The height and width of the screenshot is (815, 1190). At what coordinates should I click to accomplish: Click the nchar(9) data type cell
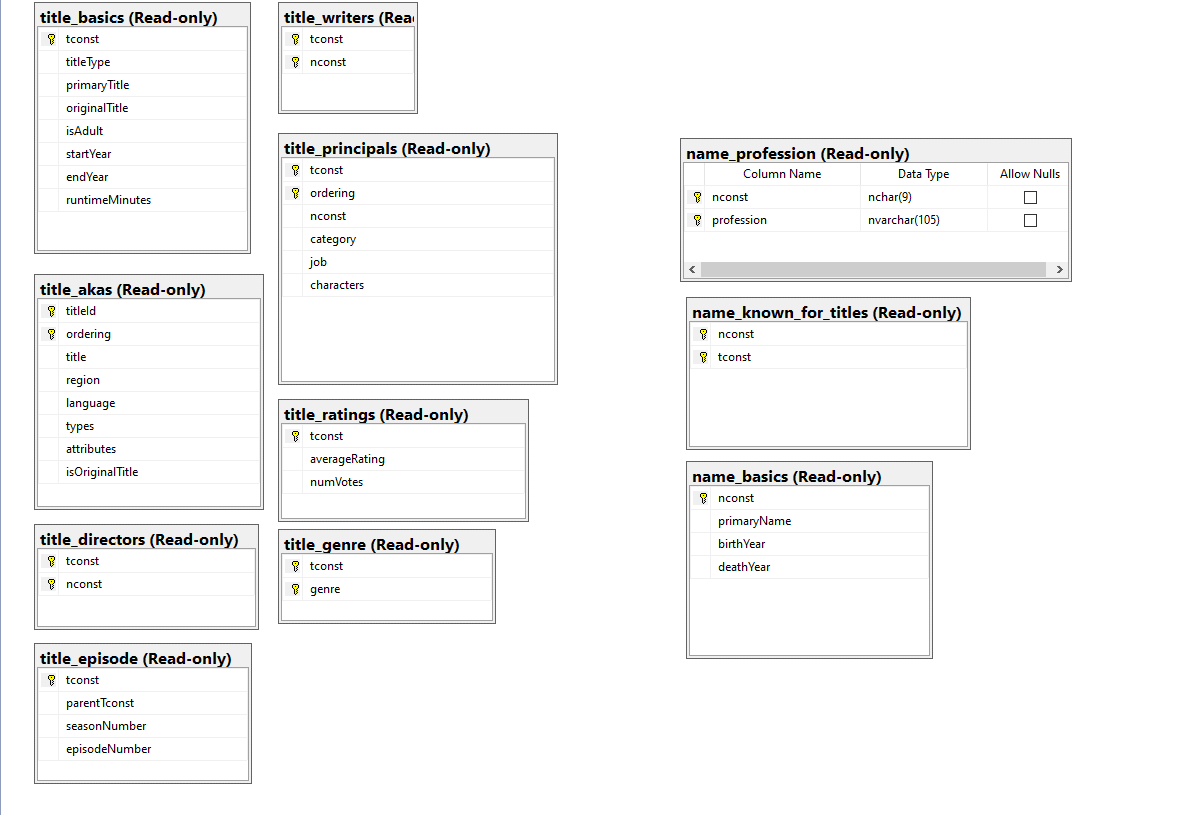[924, 197]
